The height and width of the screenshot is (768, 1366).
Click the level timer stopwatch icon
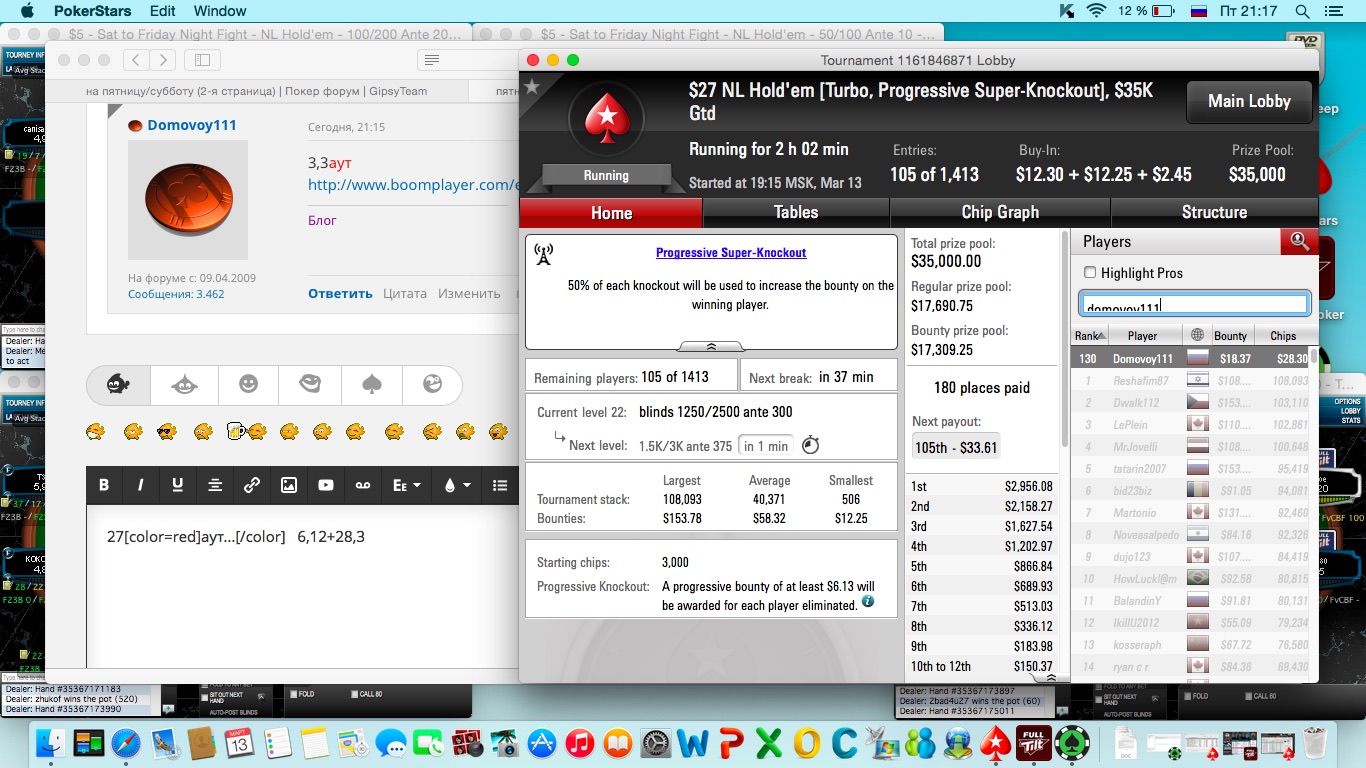pos(811,445)
